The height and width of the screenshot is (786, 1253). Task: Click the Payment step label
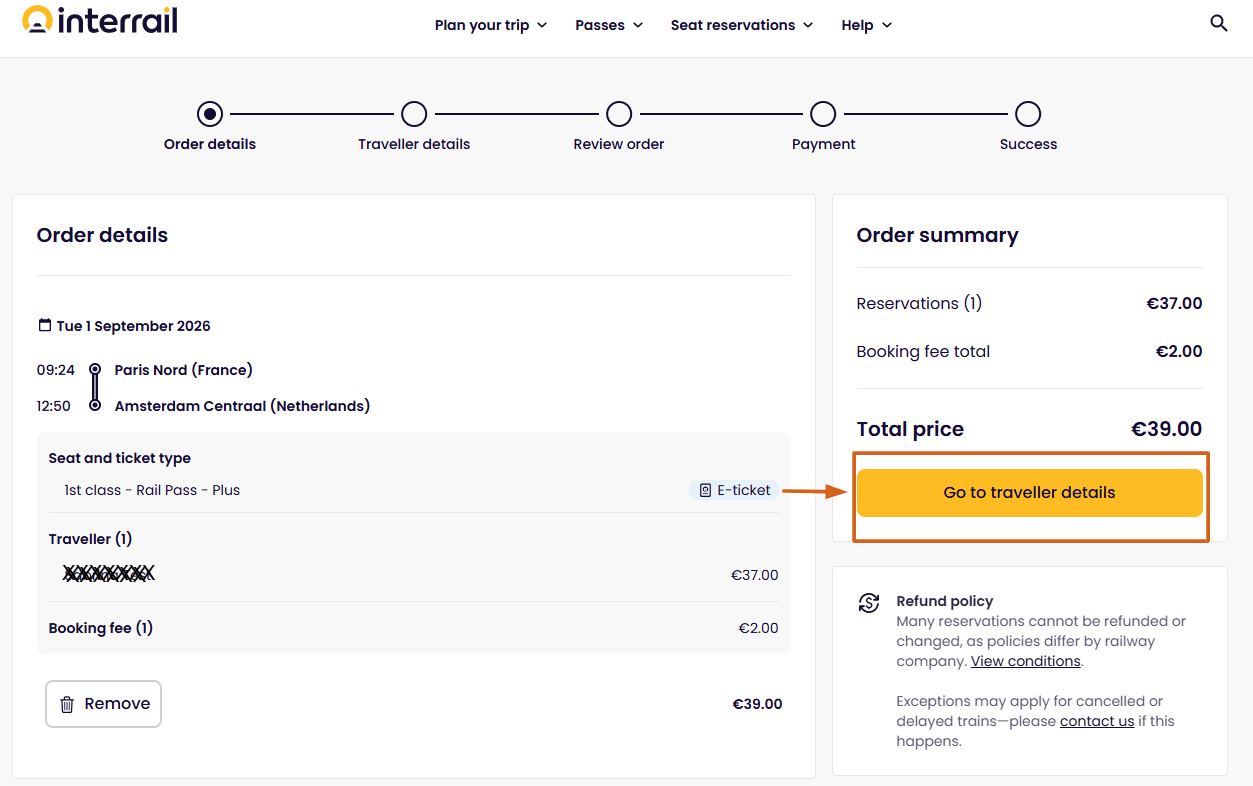(x=823, y=144)
